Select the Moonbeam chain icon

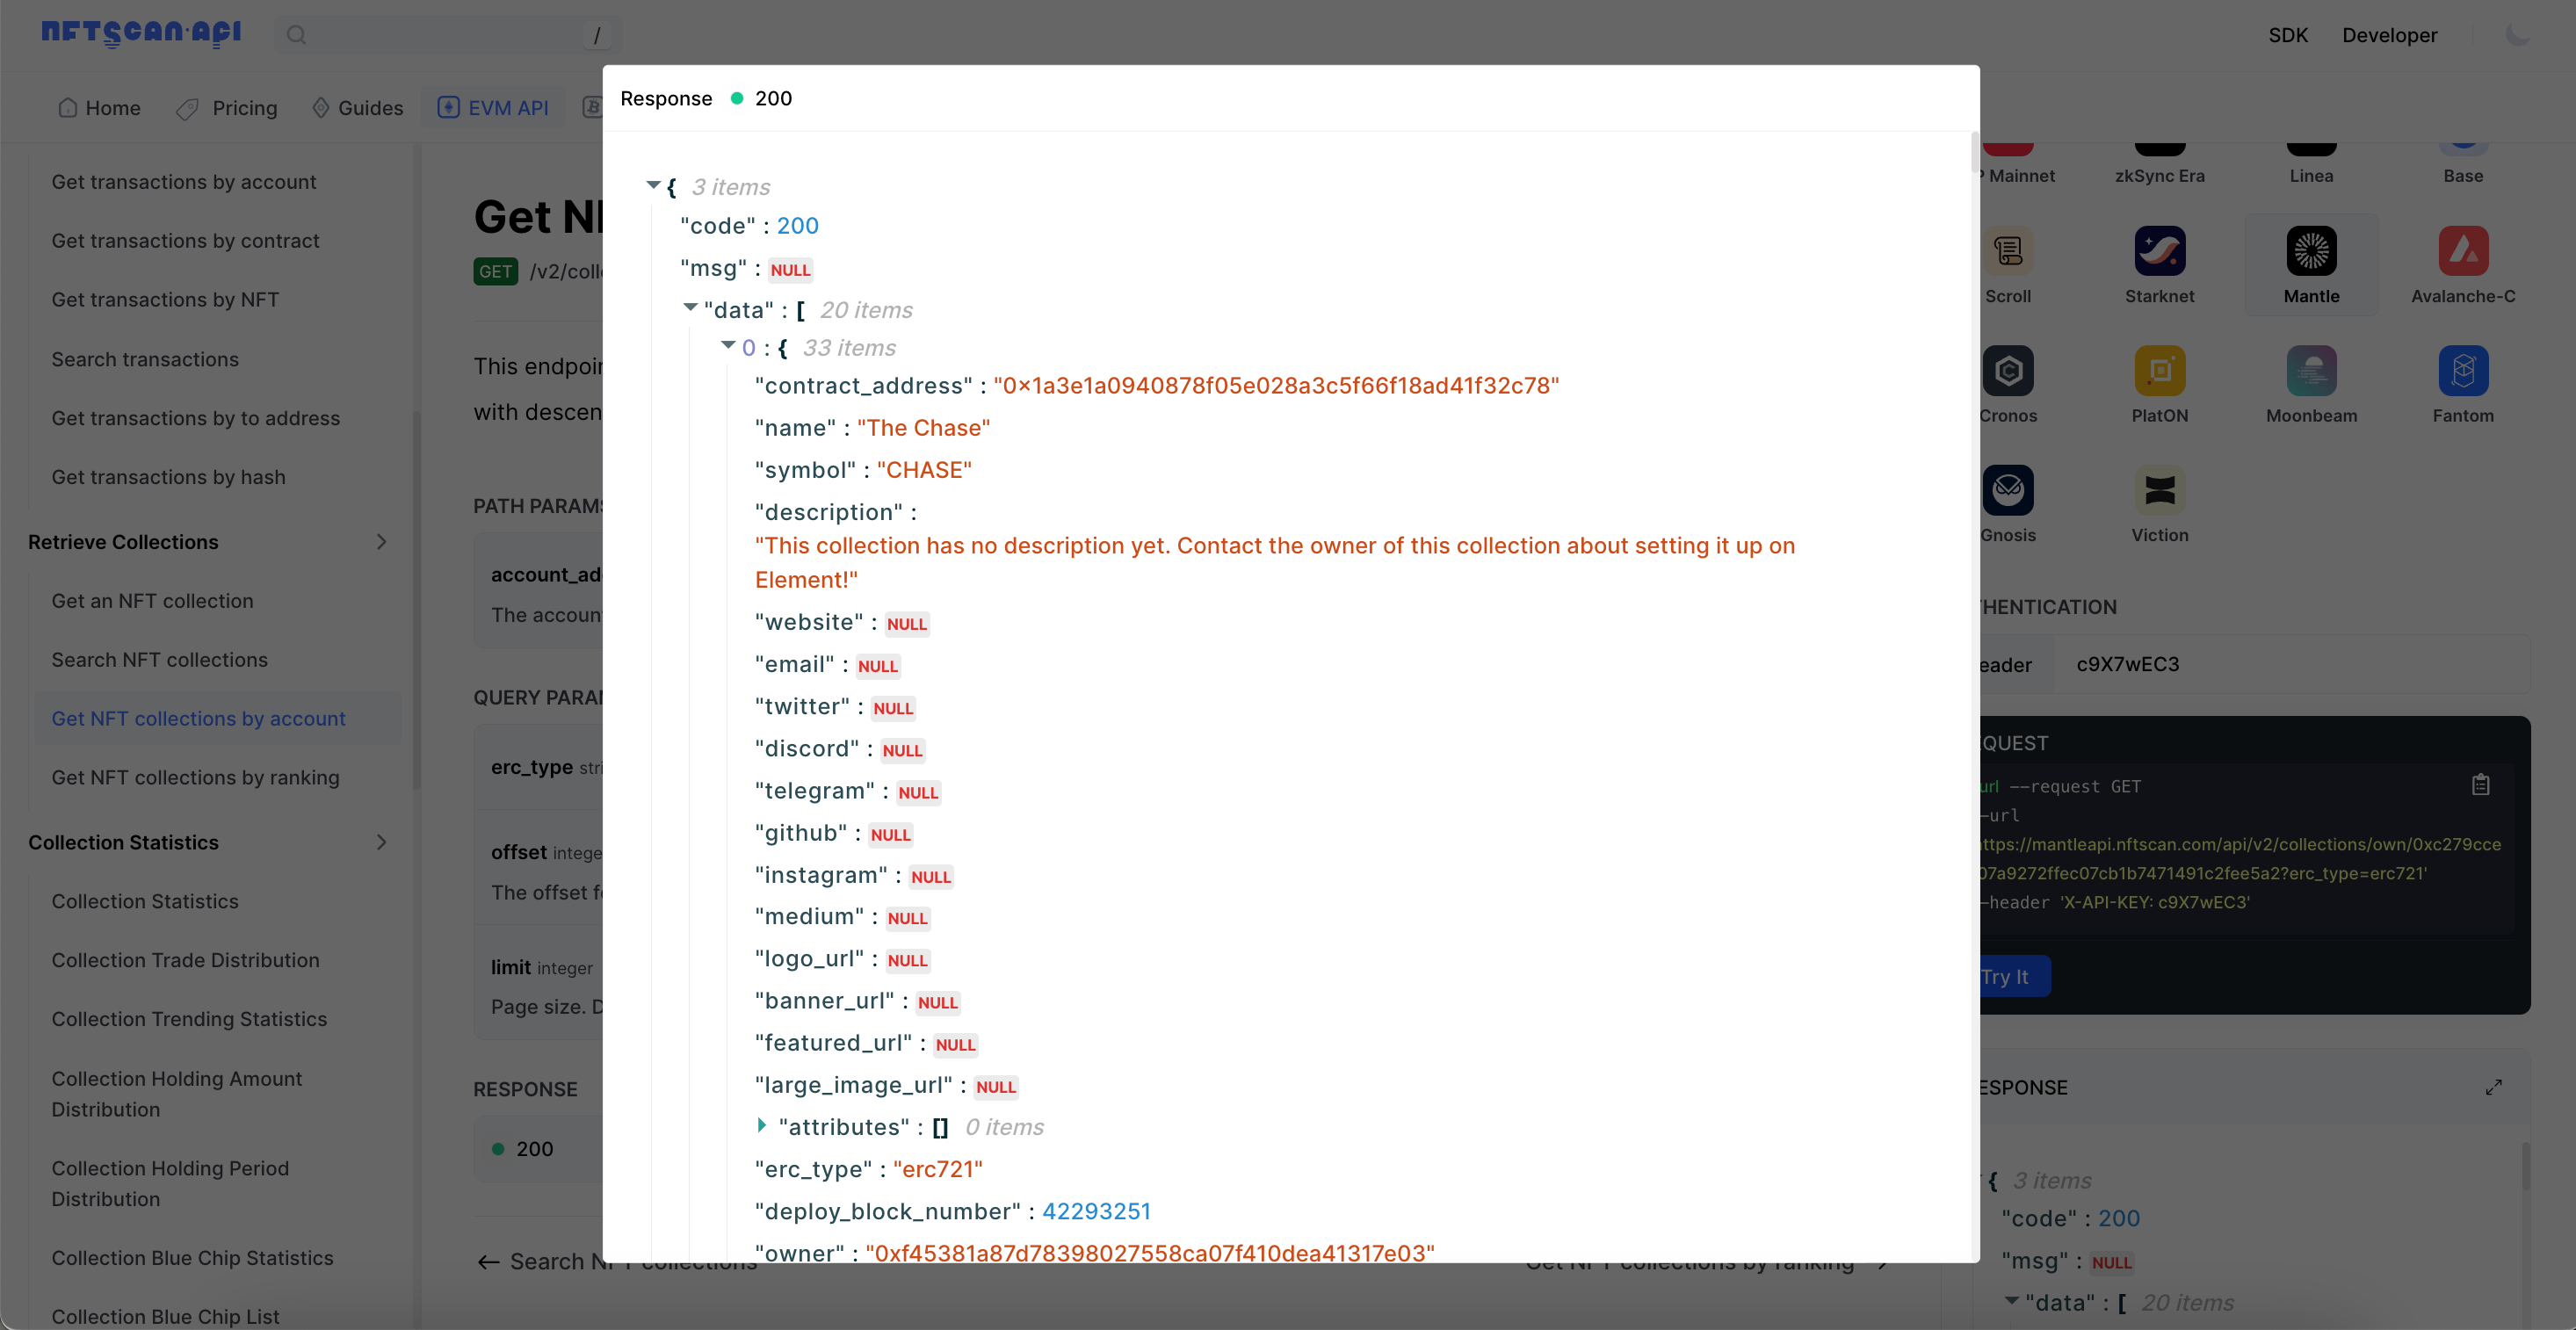coord(2311,370)
